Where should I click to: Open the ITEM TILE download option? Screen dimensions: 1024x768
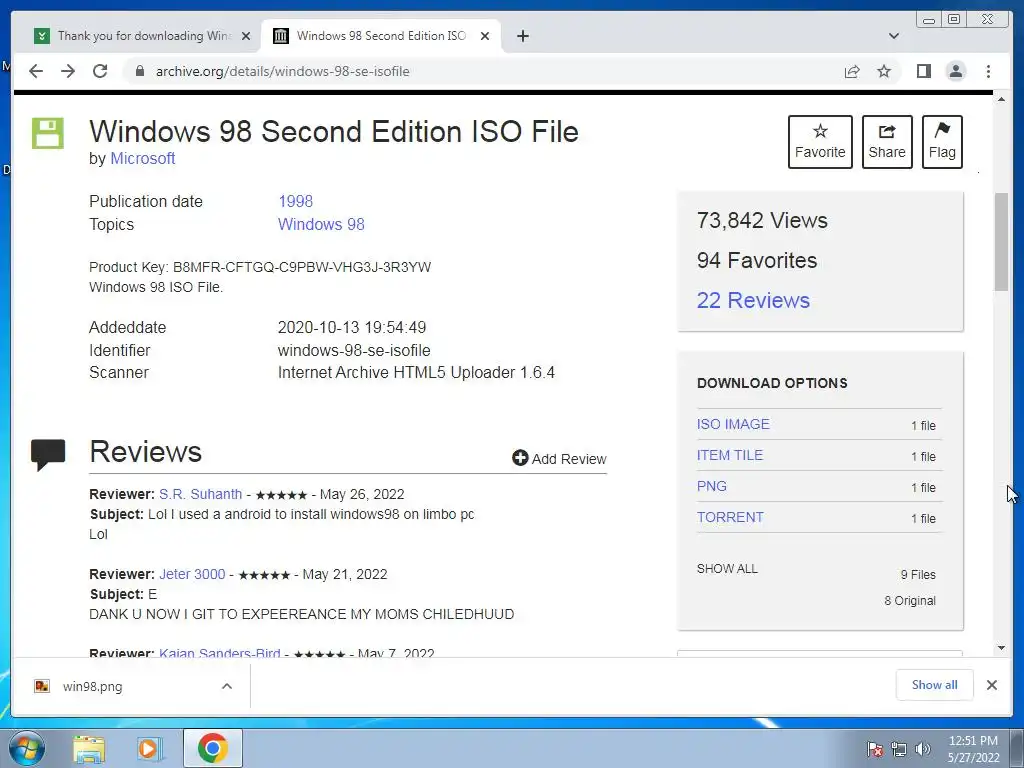coord(729,455)
